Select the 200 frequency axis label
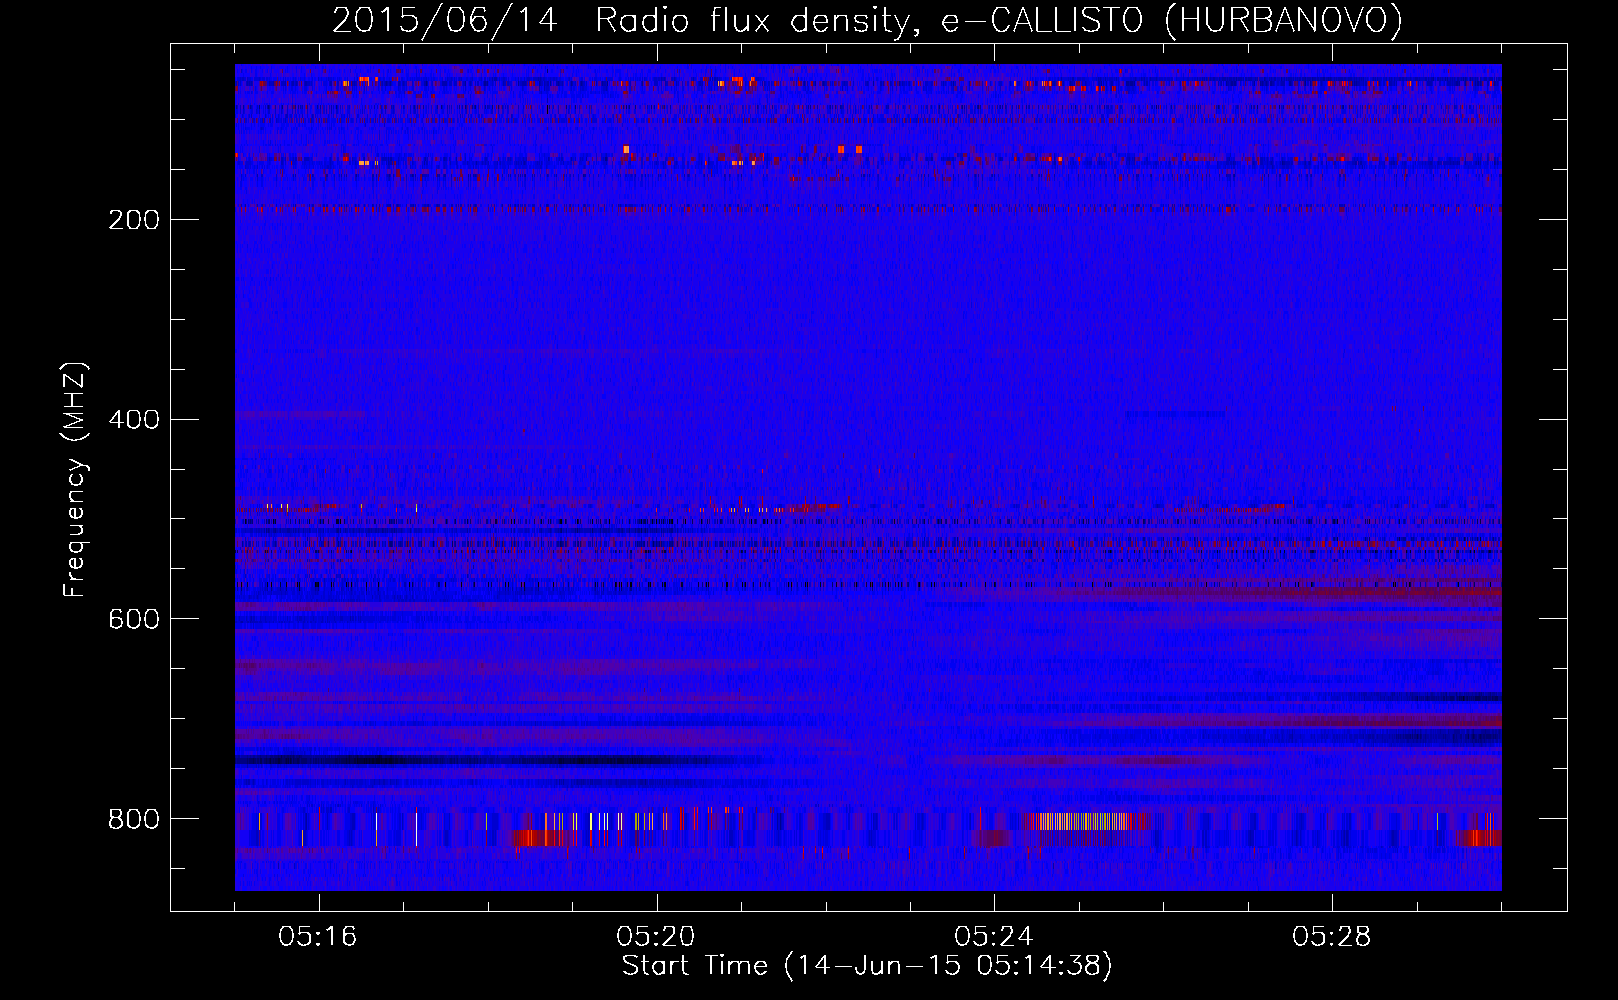This screenshot has width=1618, height=1000. 134,220
